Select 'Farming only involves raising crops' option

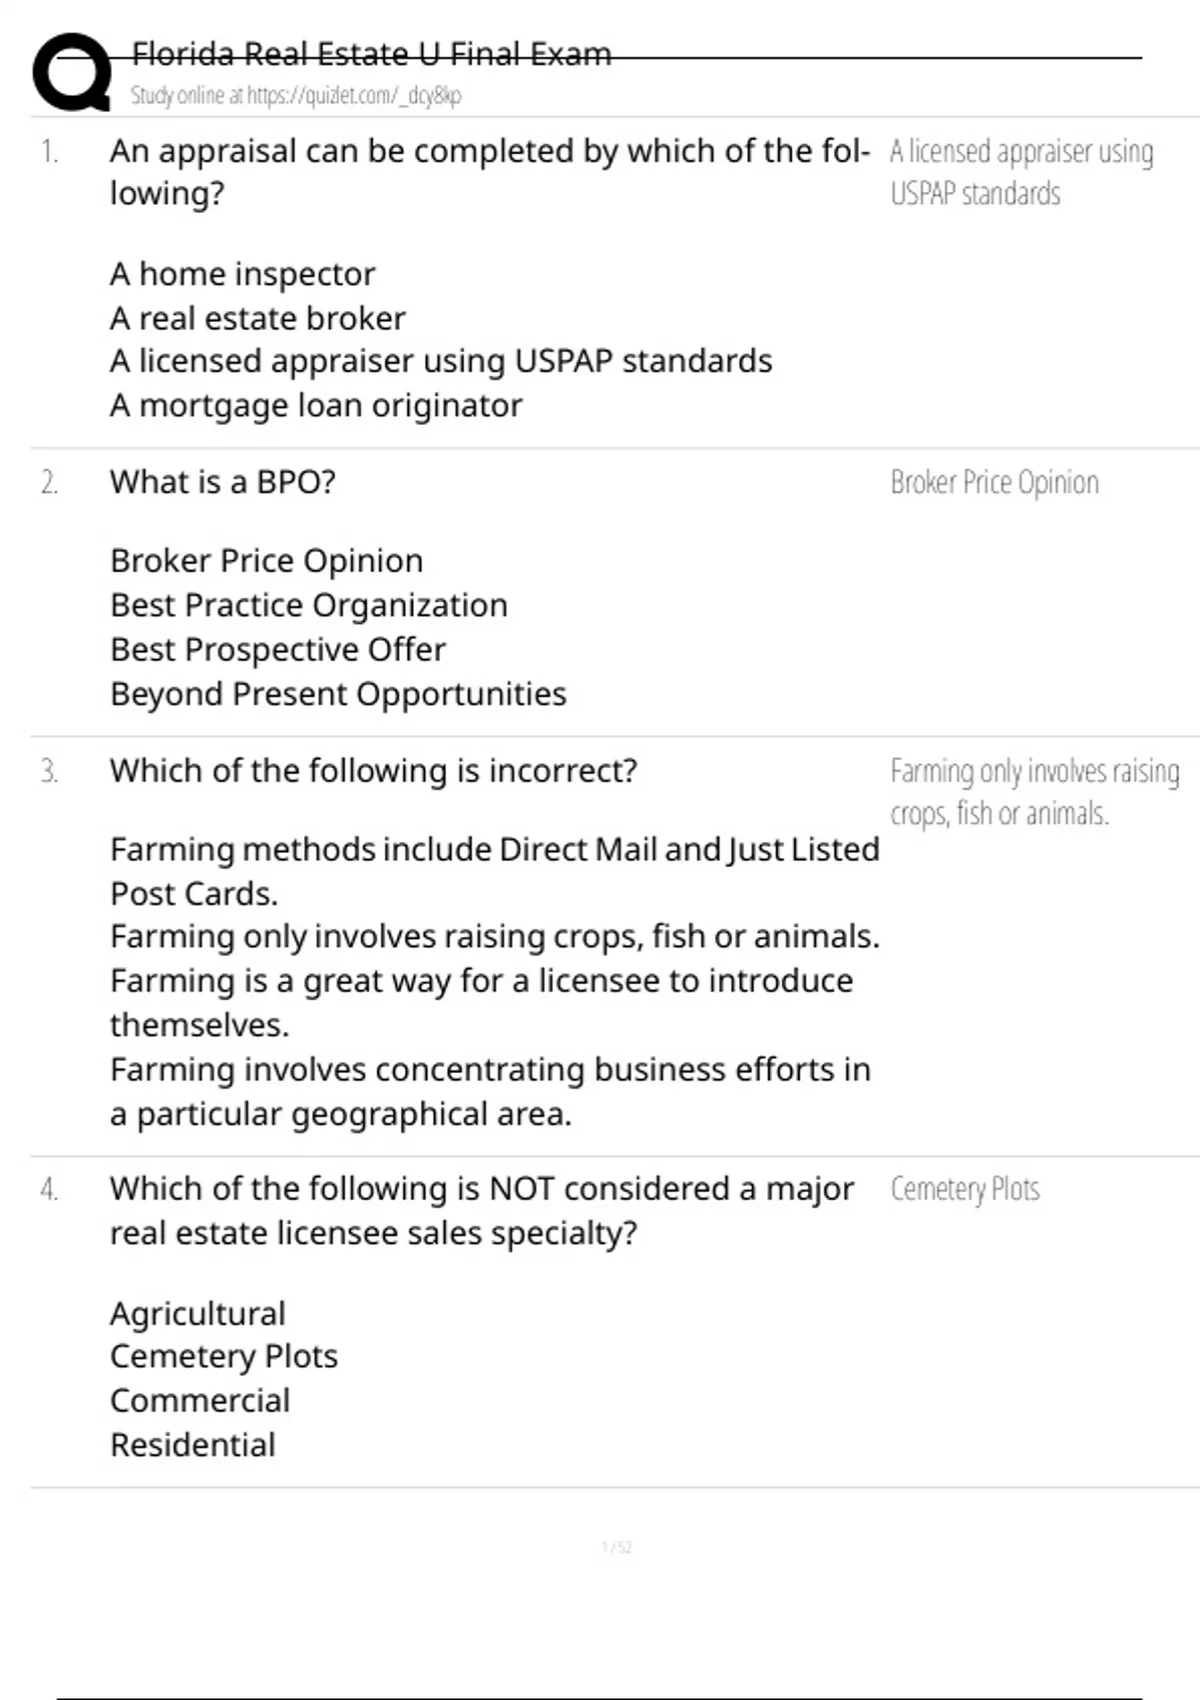494,937
